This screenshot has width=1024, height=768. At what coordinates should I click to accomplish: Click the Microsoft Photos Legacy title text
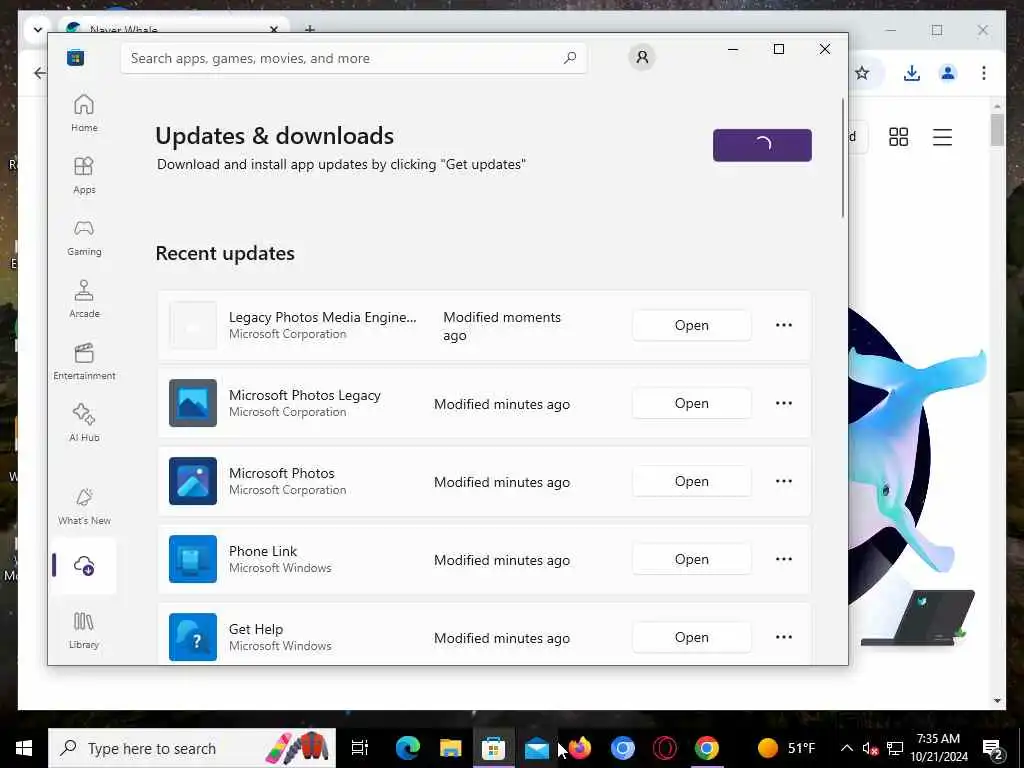pyautogui.click(x=304, y=395)
